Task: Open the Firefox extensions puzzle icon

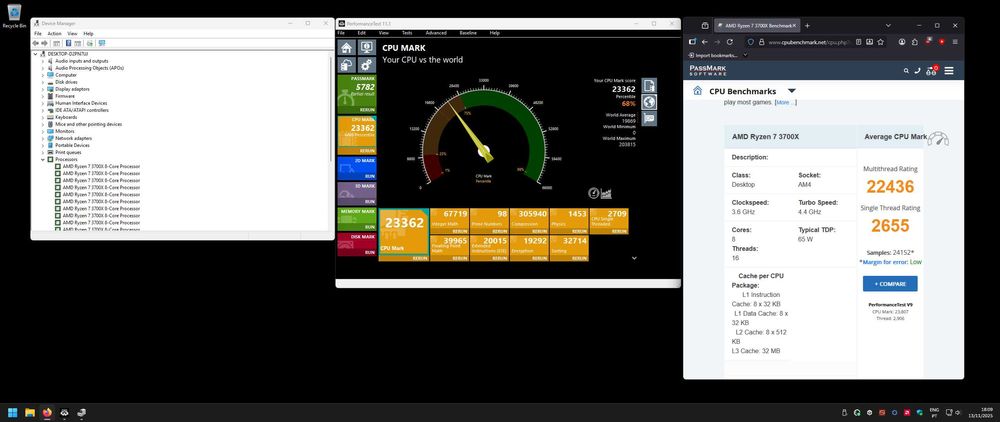Action: [915, 42]
